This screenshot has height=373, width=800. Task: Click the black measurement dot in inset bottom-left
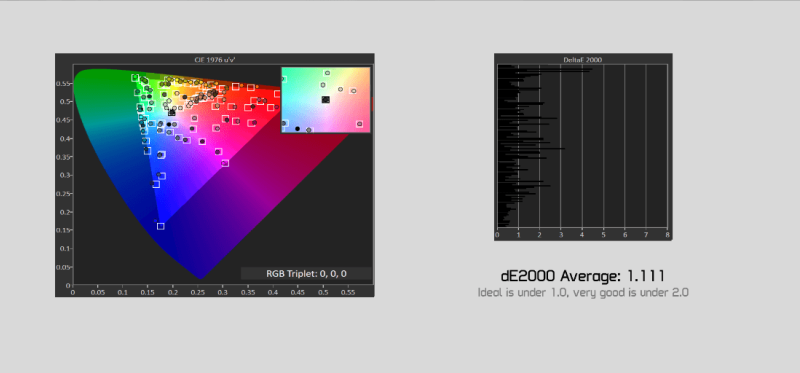click(297, 129)
